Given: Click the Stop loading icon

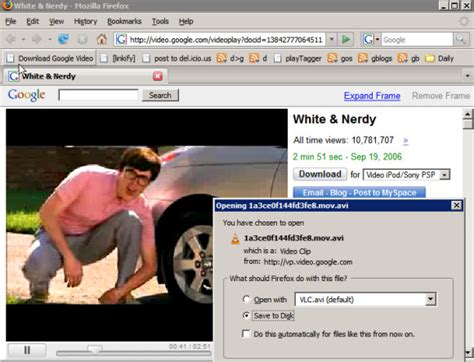Looking at the screenshot, I should click(x=82, y=39).
